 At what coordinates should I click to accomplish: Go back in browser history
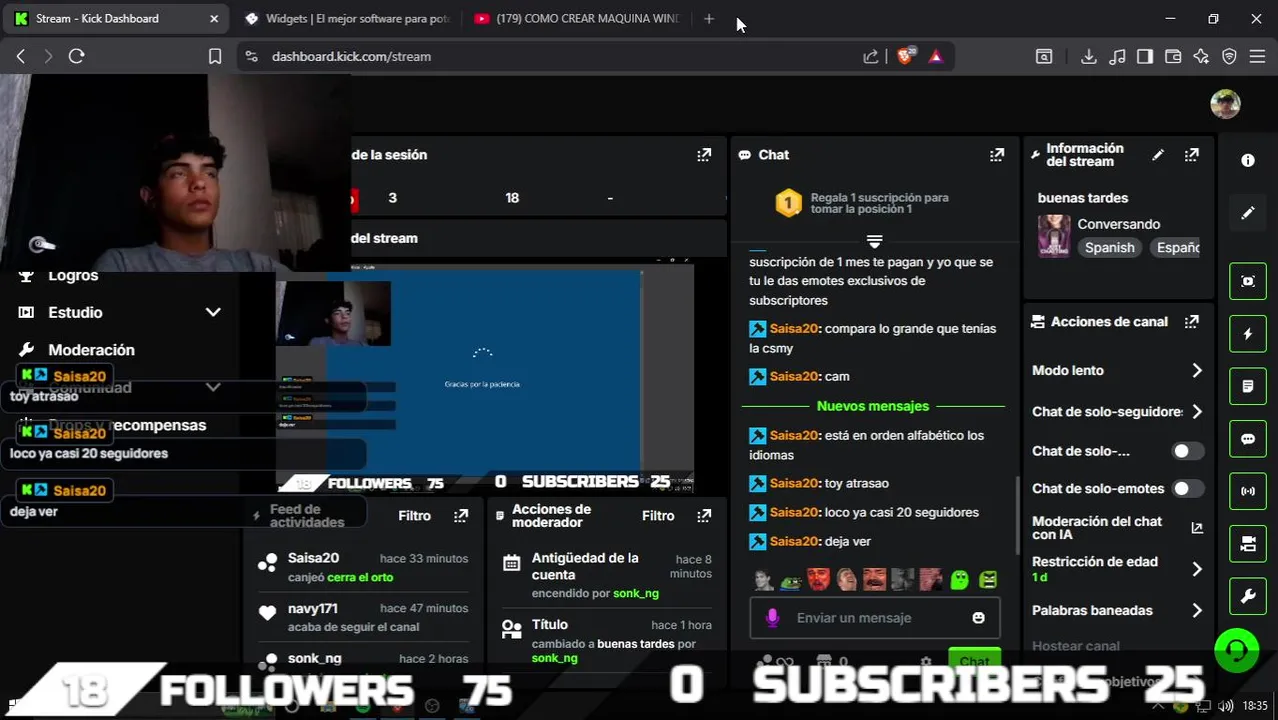click(21, 57)
